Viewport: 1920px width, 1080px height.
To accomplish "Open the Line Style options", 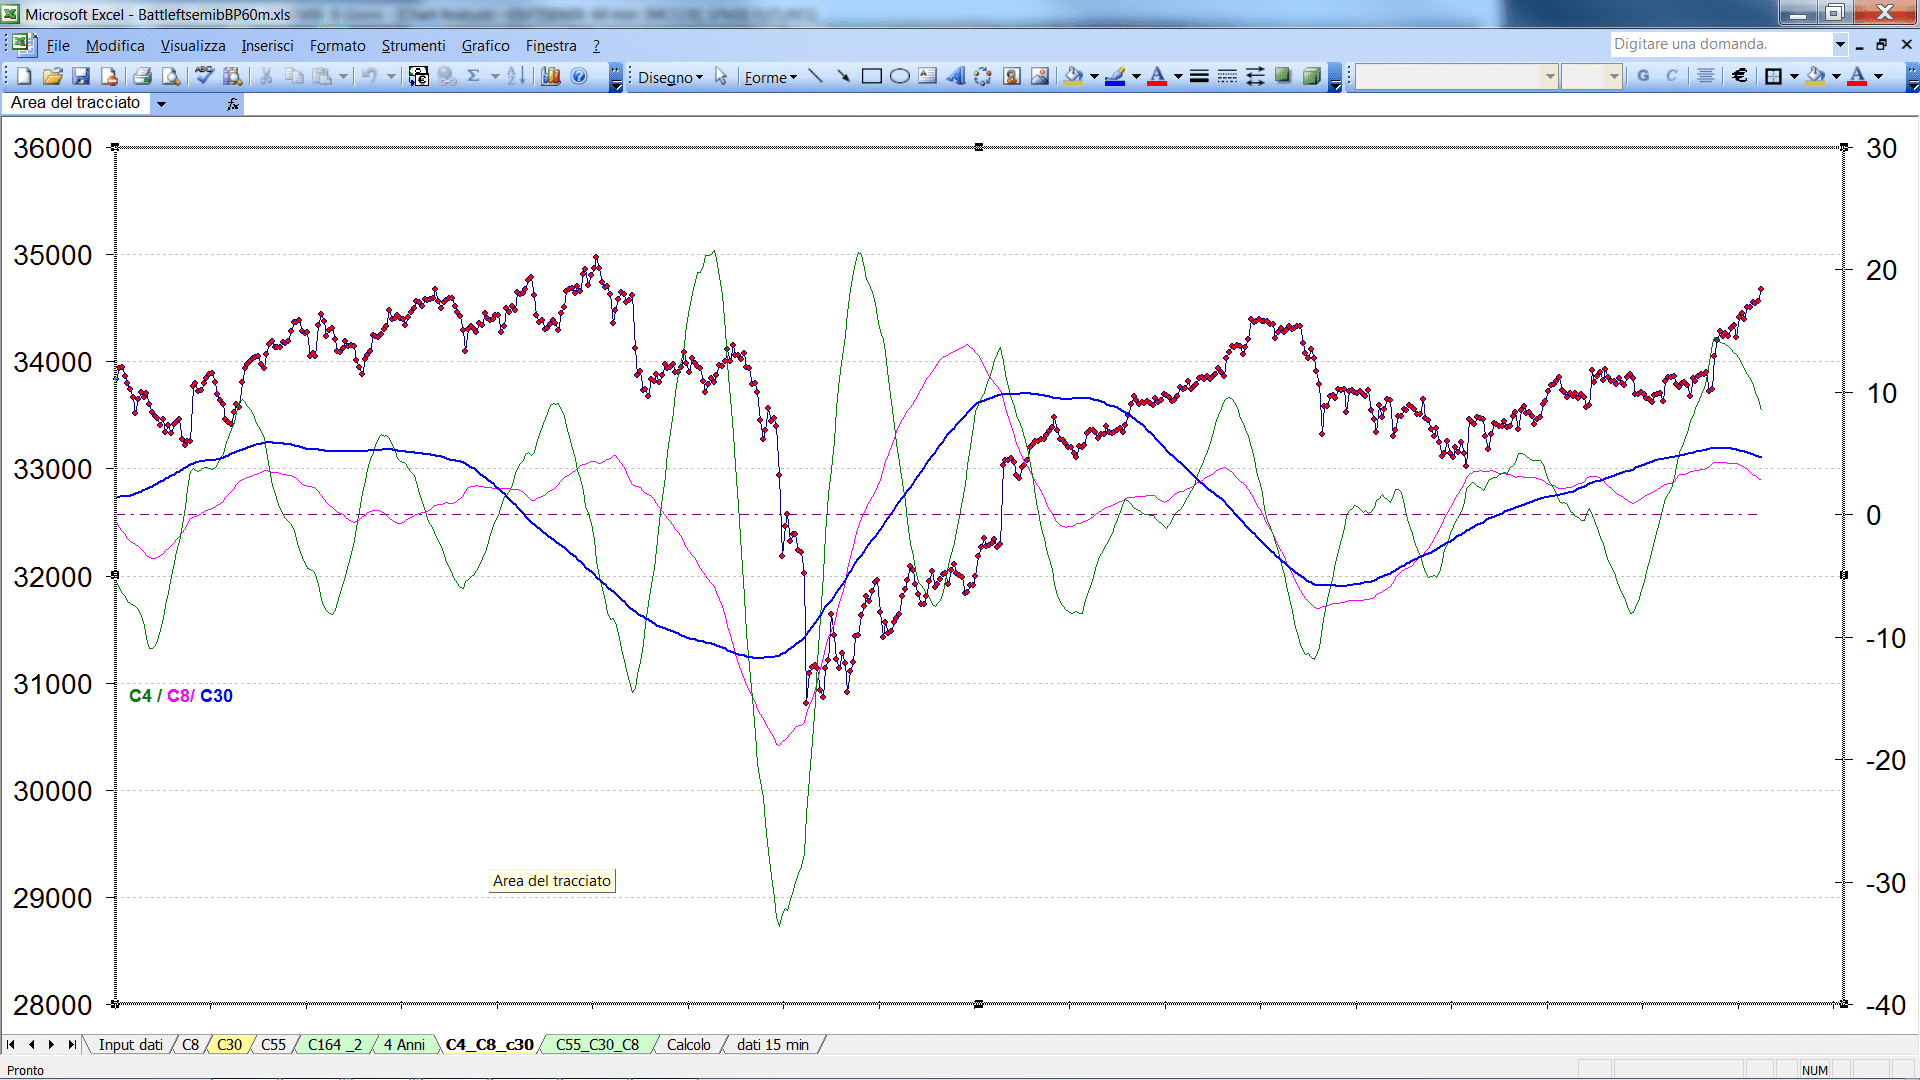I will point(1199,76).
